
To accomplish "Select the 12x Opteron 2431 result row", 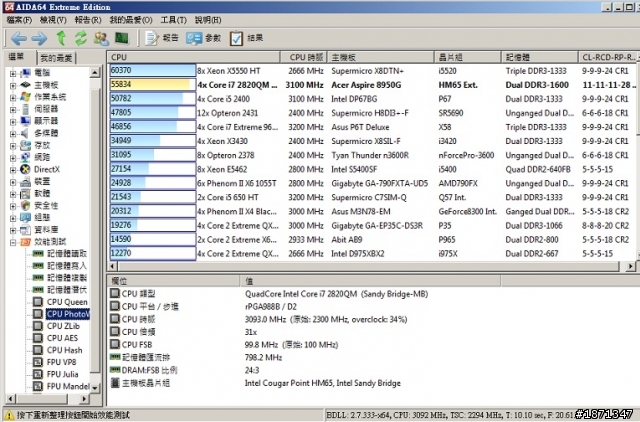I will coord(372,113).
